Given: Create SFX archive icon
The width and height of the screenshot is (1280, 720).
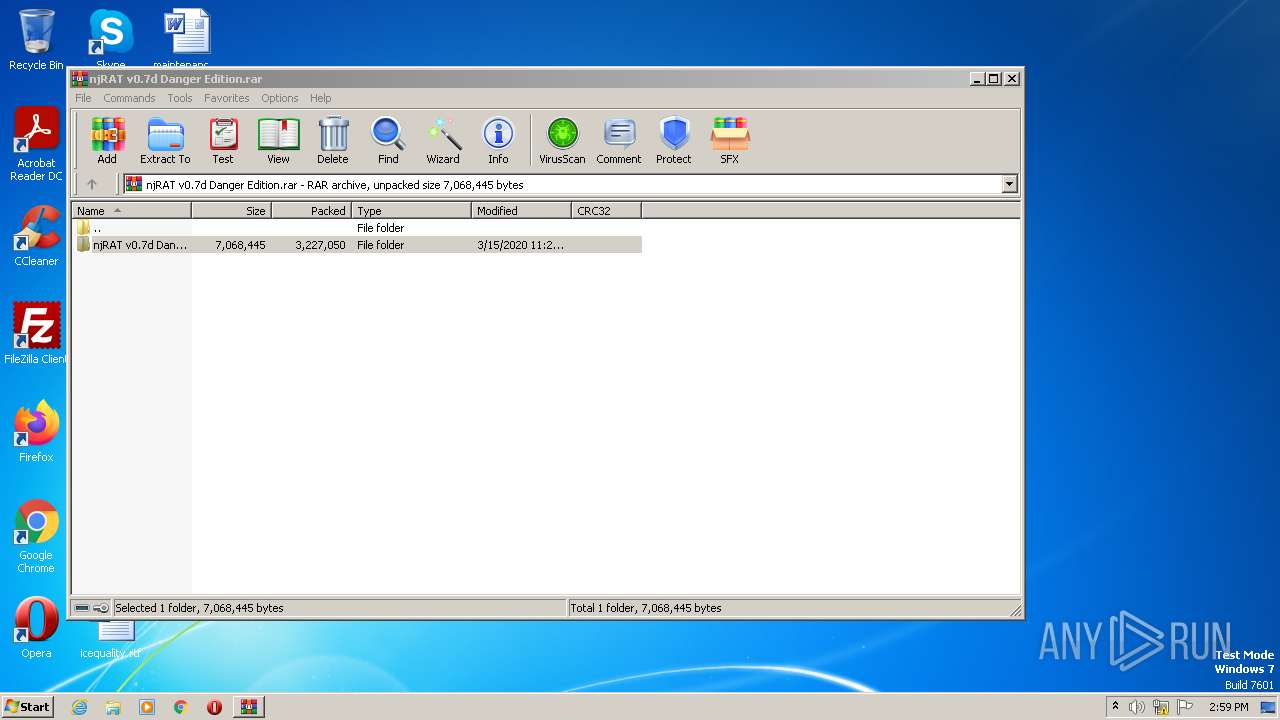Looking at the screenshot, I should [730, 141].
